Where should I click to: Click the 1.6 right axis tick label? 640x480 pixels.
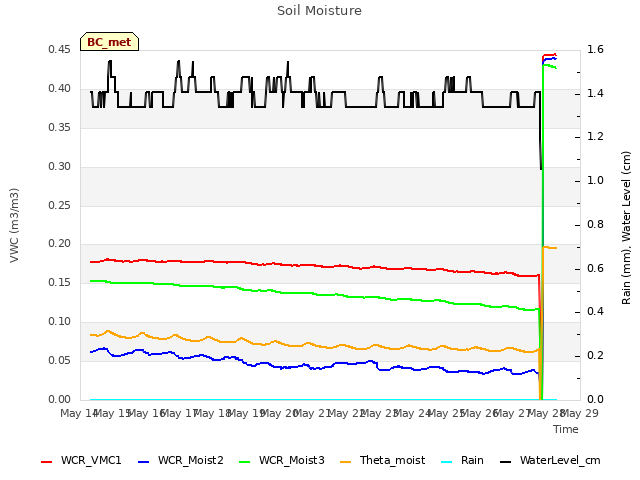tap(595, 50)
